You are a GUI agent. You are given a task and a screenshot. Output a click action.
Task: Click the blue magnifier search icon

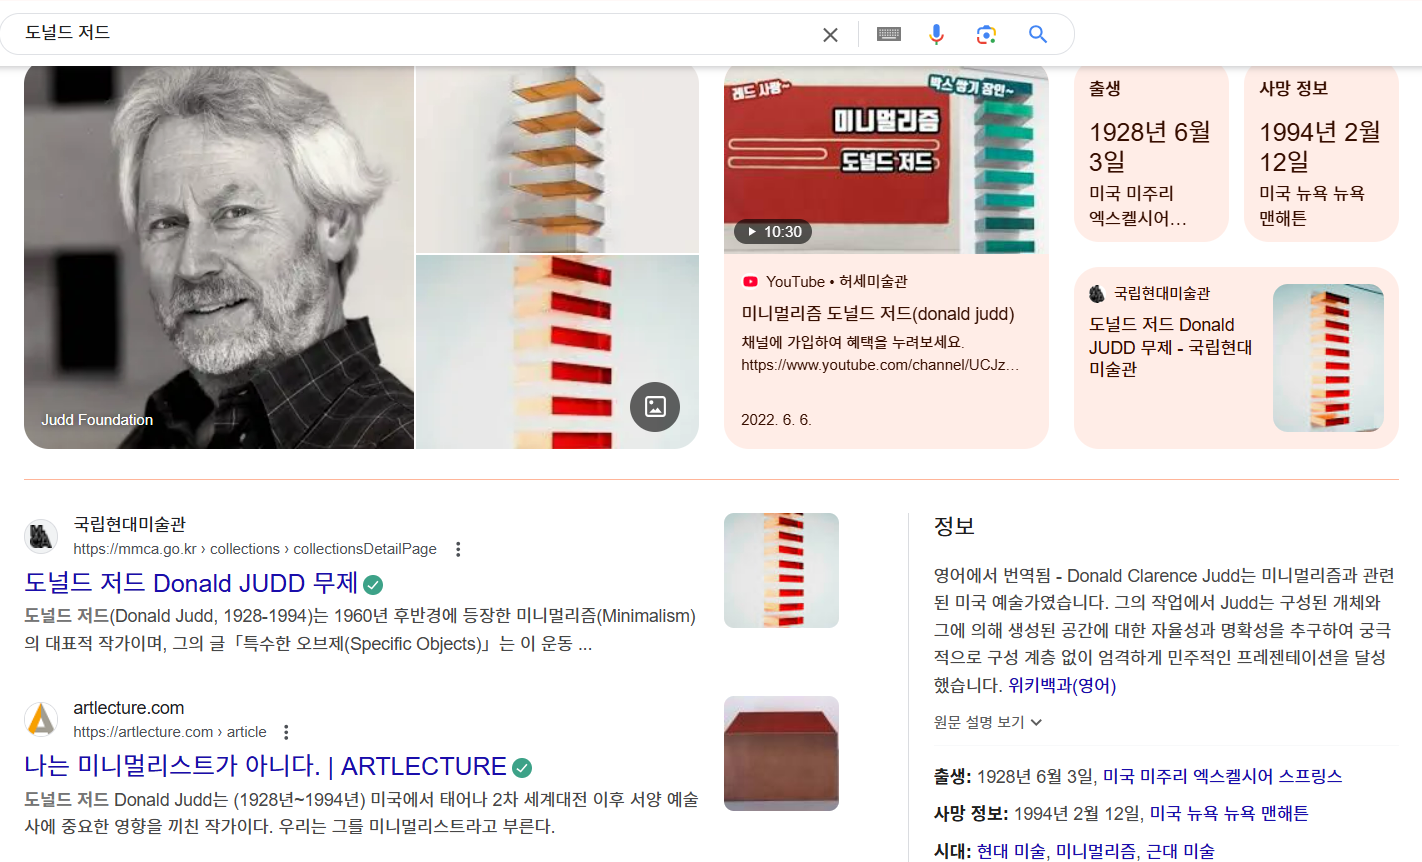(x=1037, y=33)
